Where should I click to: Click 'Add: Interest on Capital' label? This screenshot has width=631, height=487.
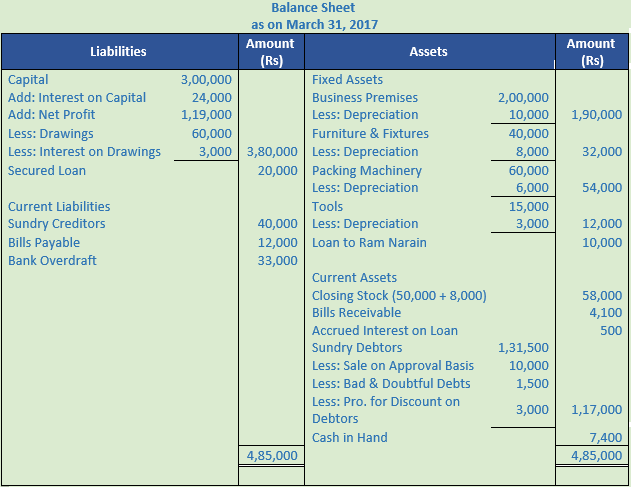(x=77, y=98)
